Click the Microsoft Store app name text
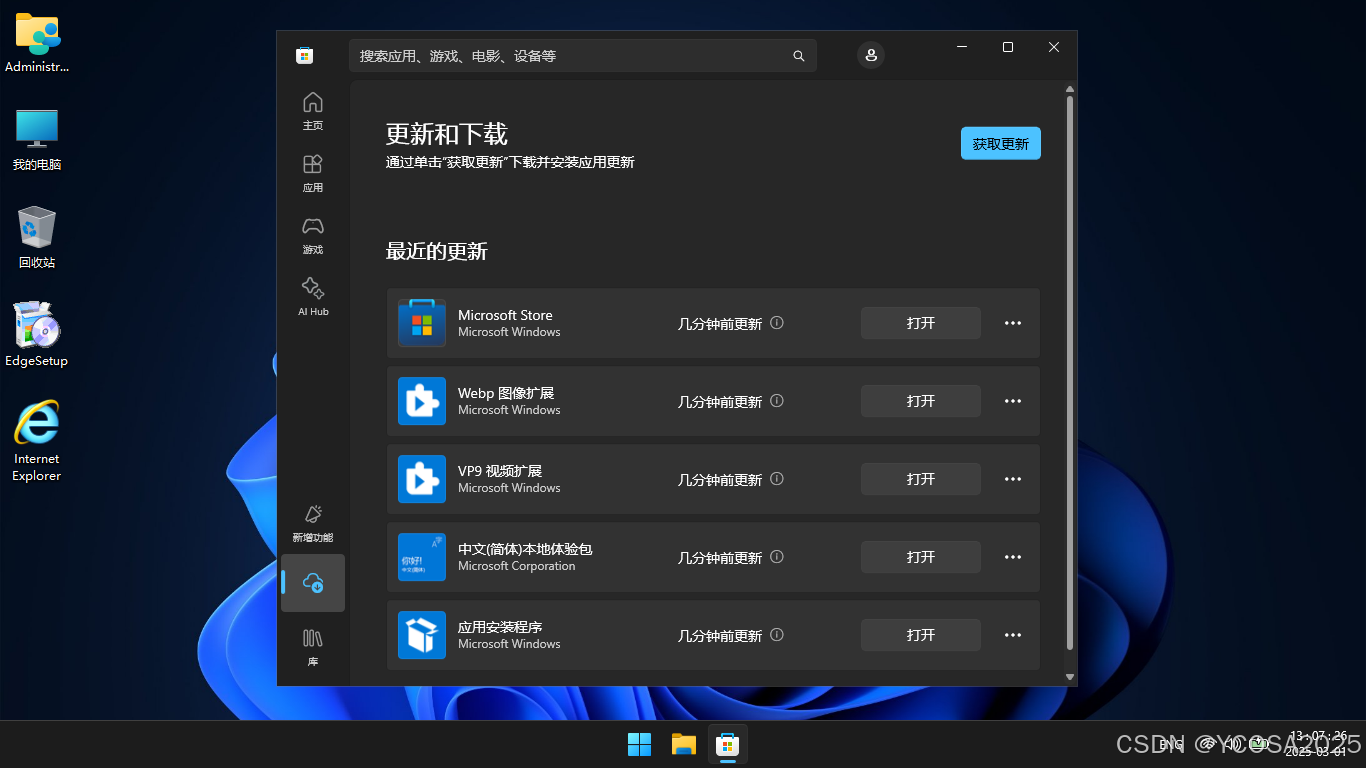Screen dimensions: 1366x768 pyautogui.click(x=505, y=315)
